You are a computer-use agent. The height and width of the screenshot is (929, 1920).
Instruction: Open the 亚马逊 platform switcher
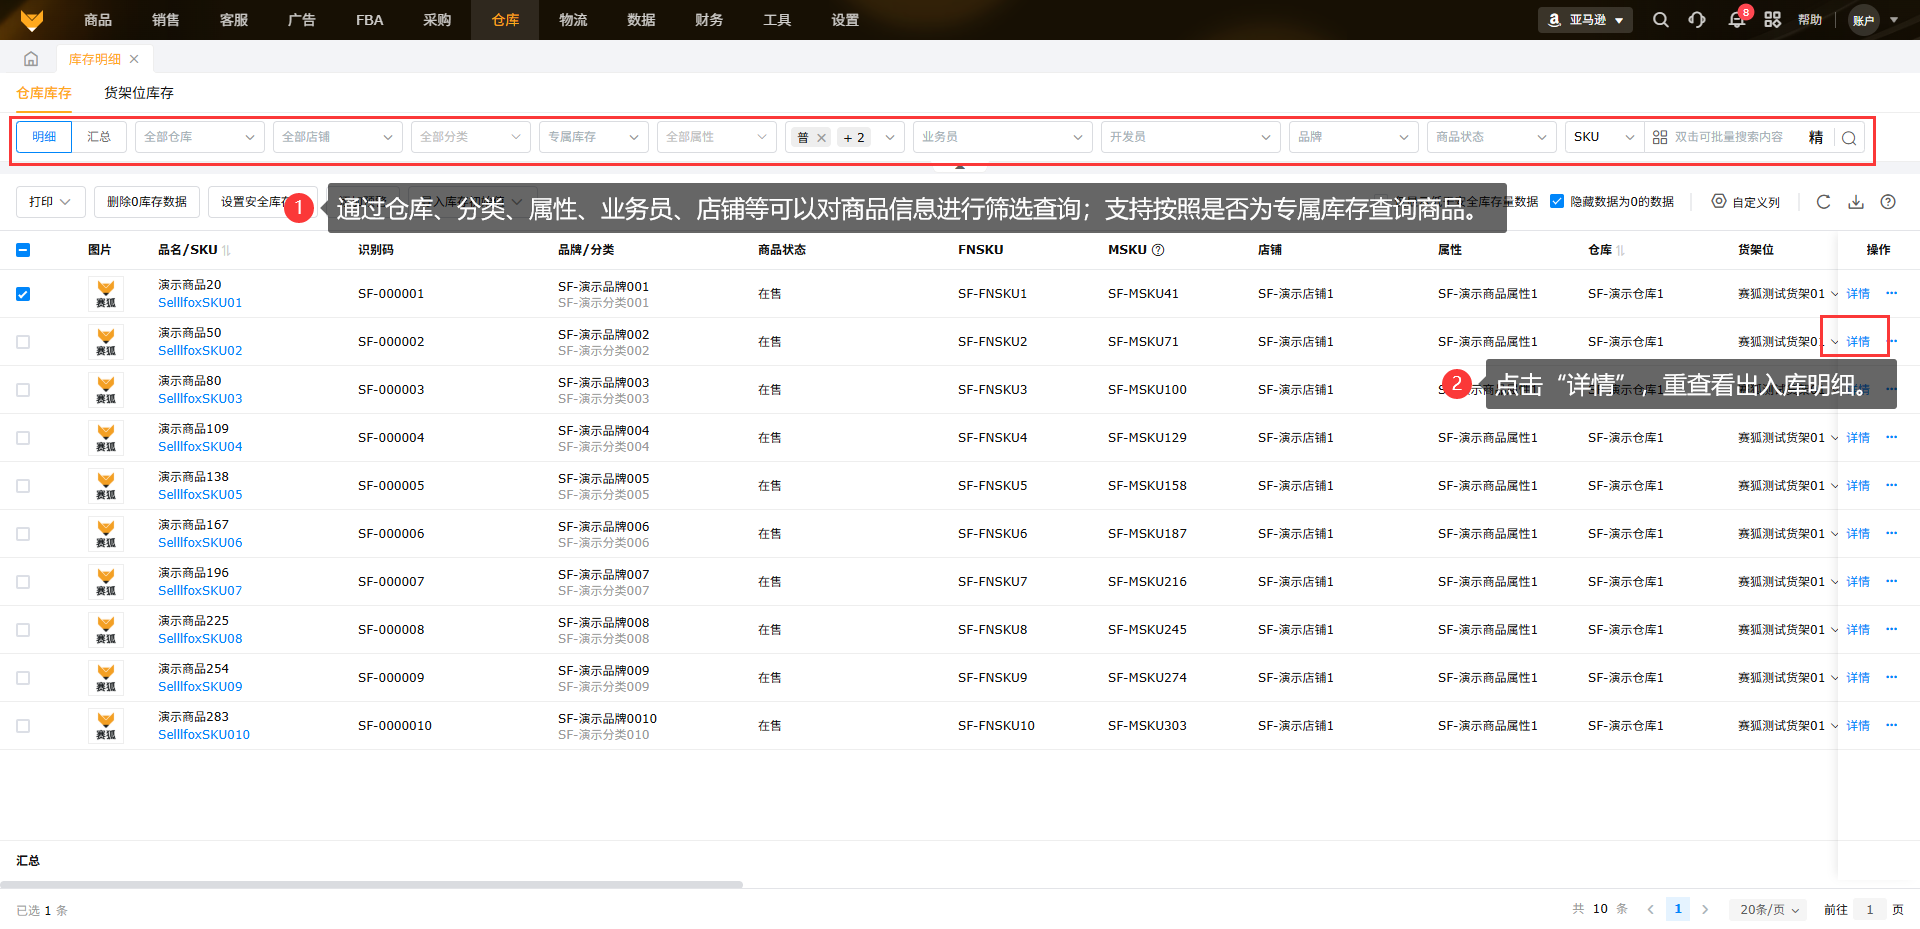[1585, 20]
